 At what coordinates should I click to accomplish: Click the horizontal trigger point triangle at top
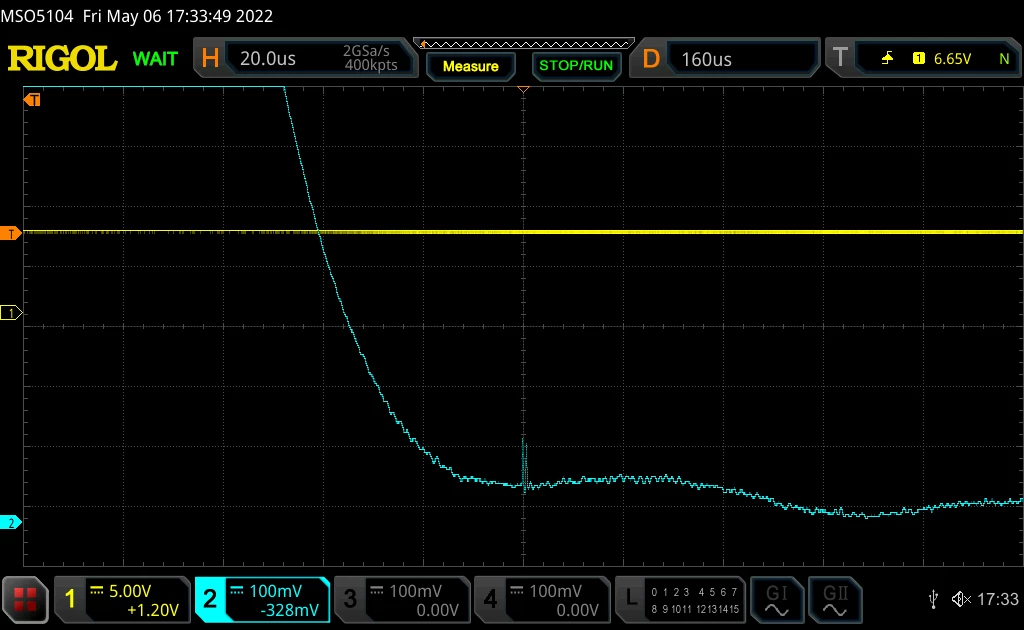coord(523,89)
